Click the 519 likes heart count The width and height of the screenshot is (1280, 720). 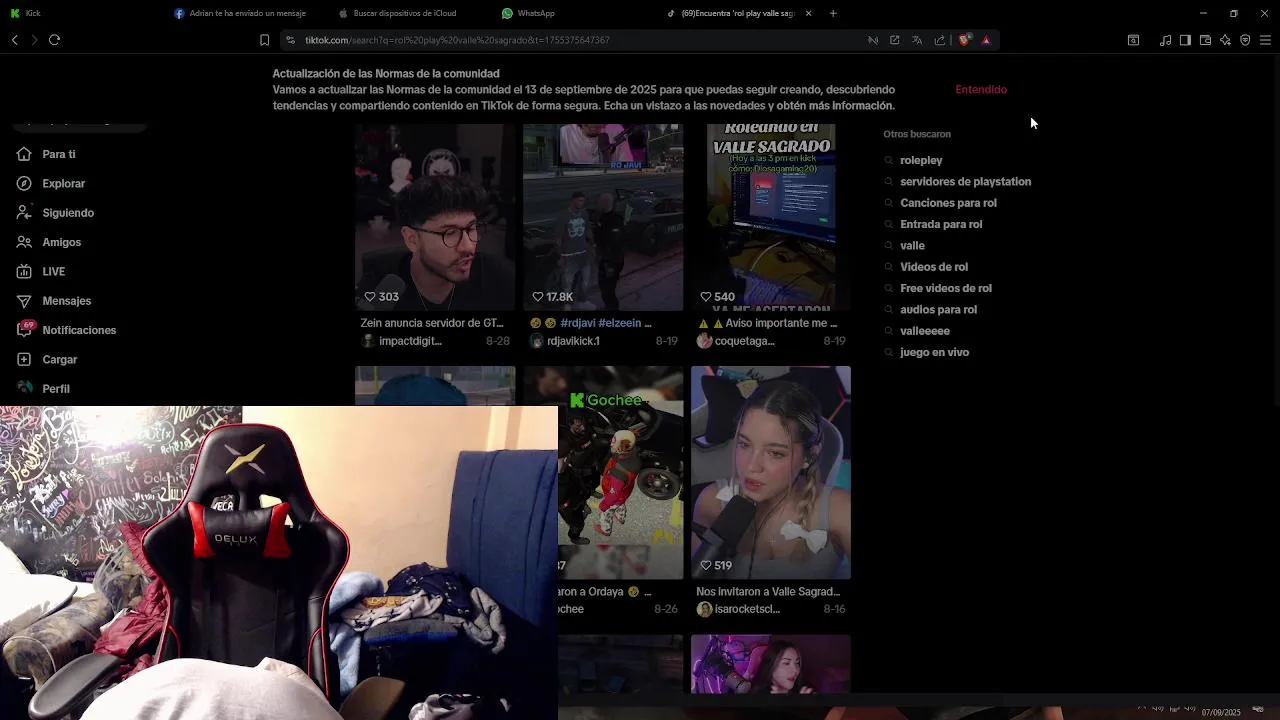(x=716, y=566)
